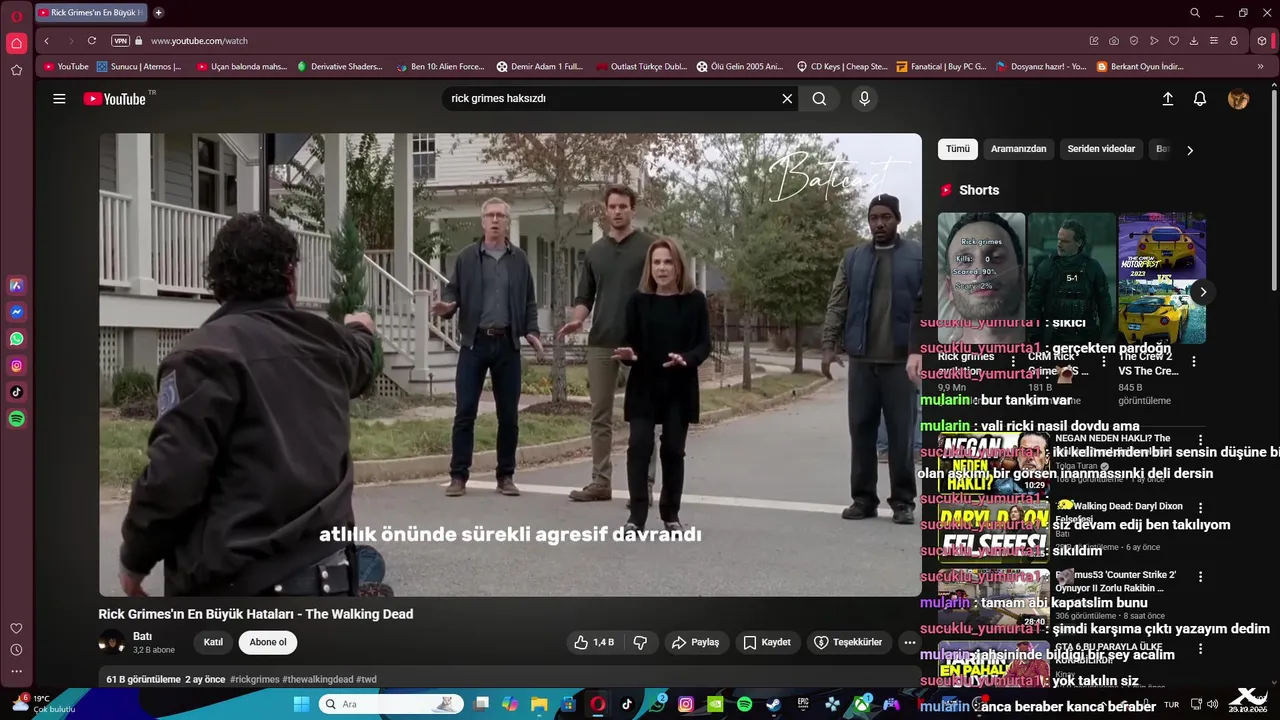Click the browser address bar URL
The height and width of the screenshot is (720, 1280).
point(199,41)
